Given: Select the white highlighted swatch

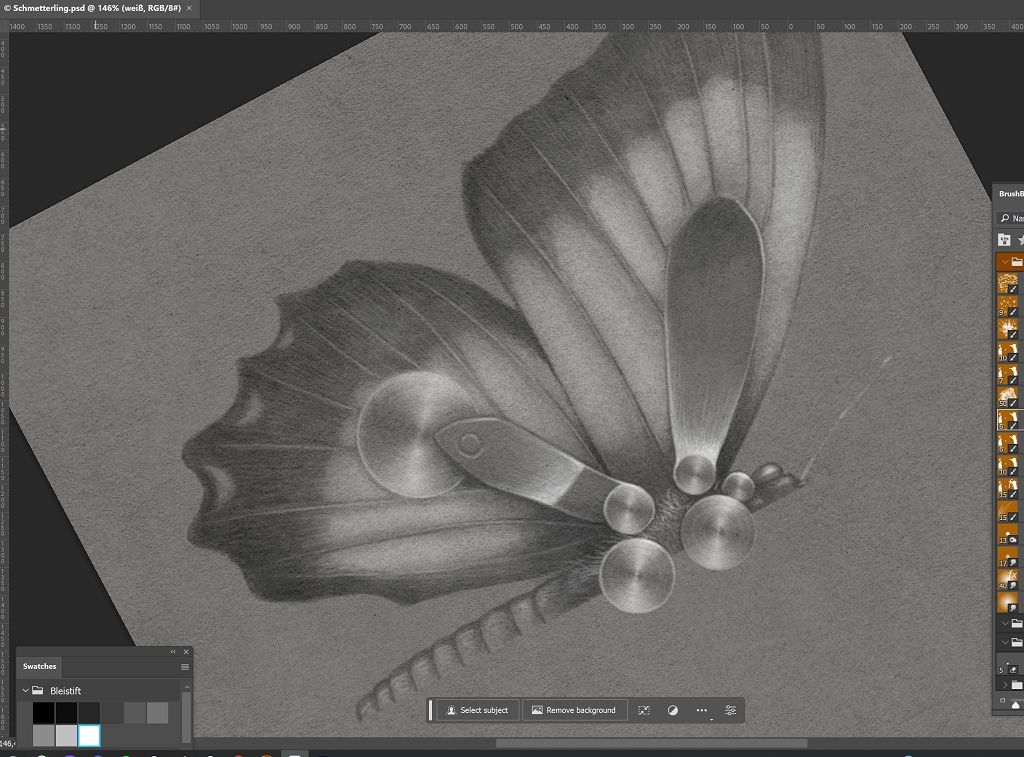Looking at the screenshot, I should point(89,735).
